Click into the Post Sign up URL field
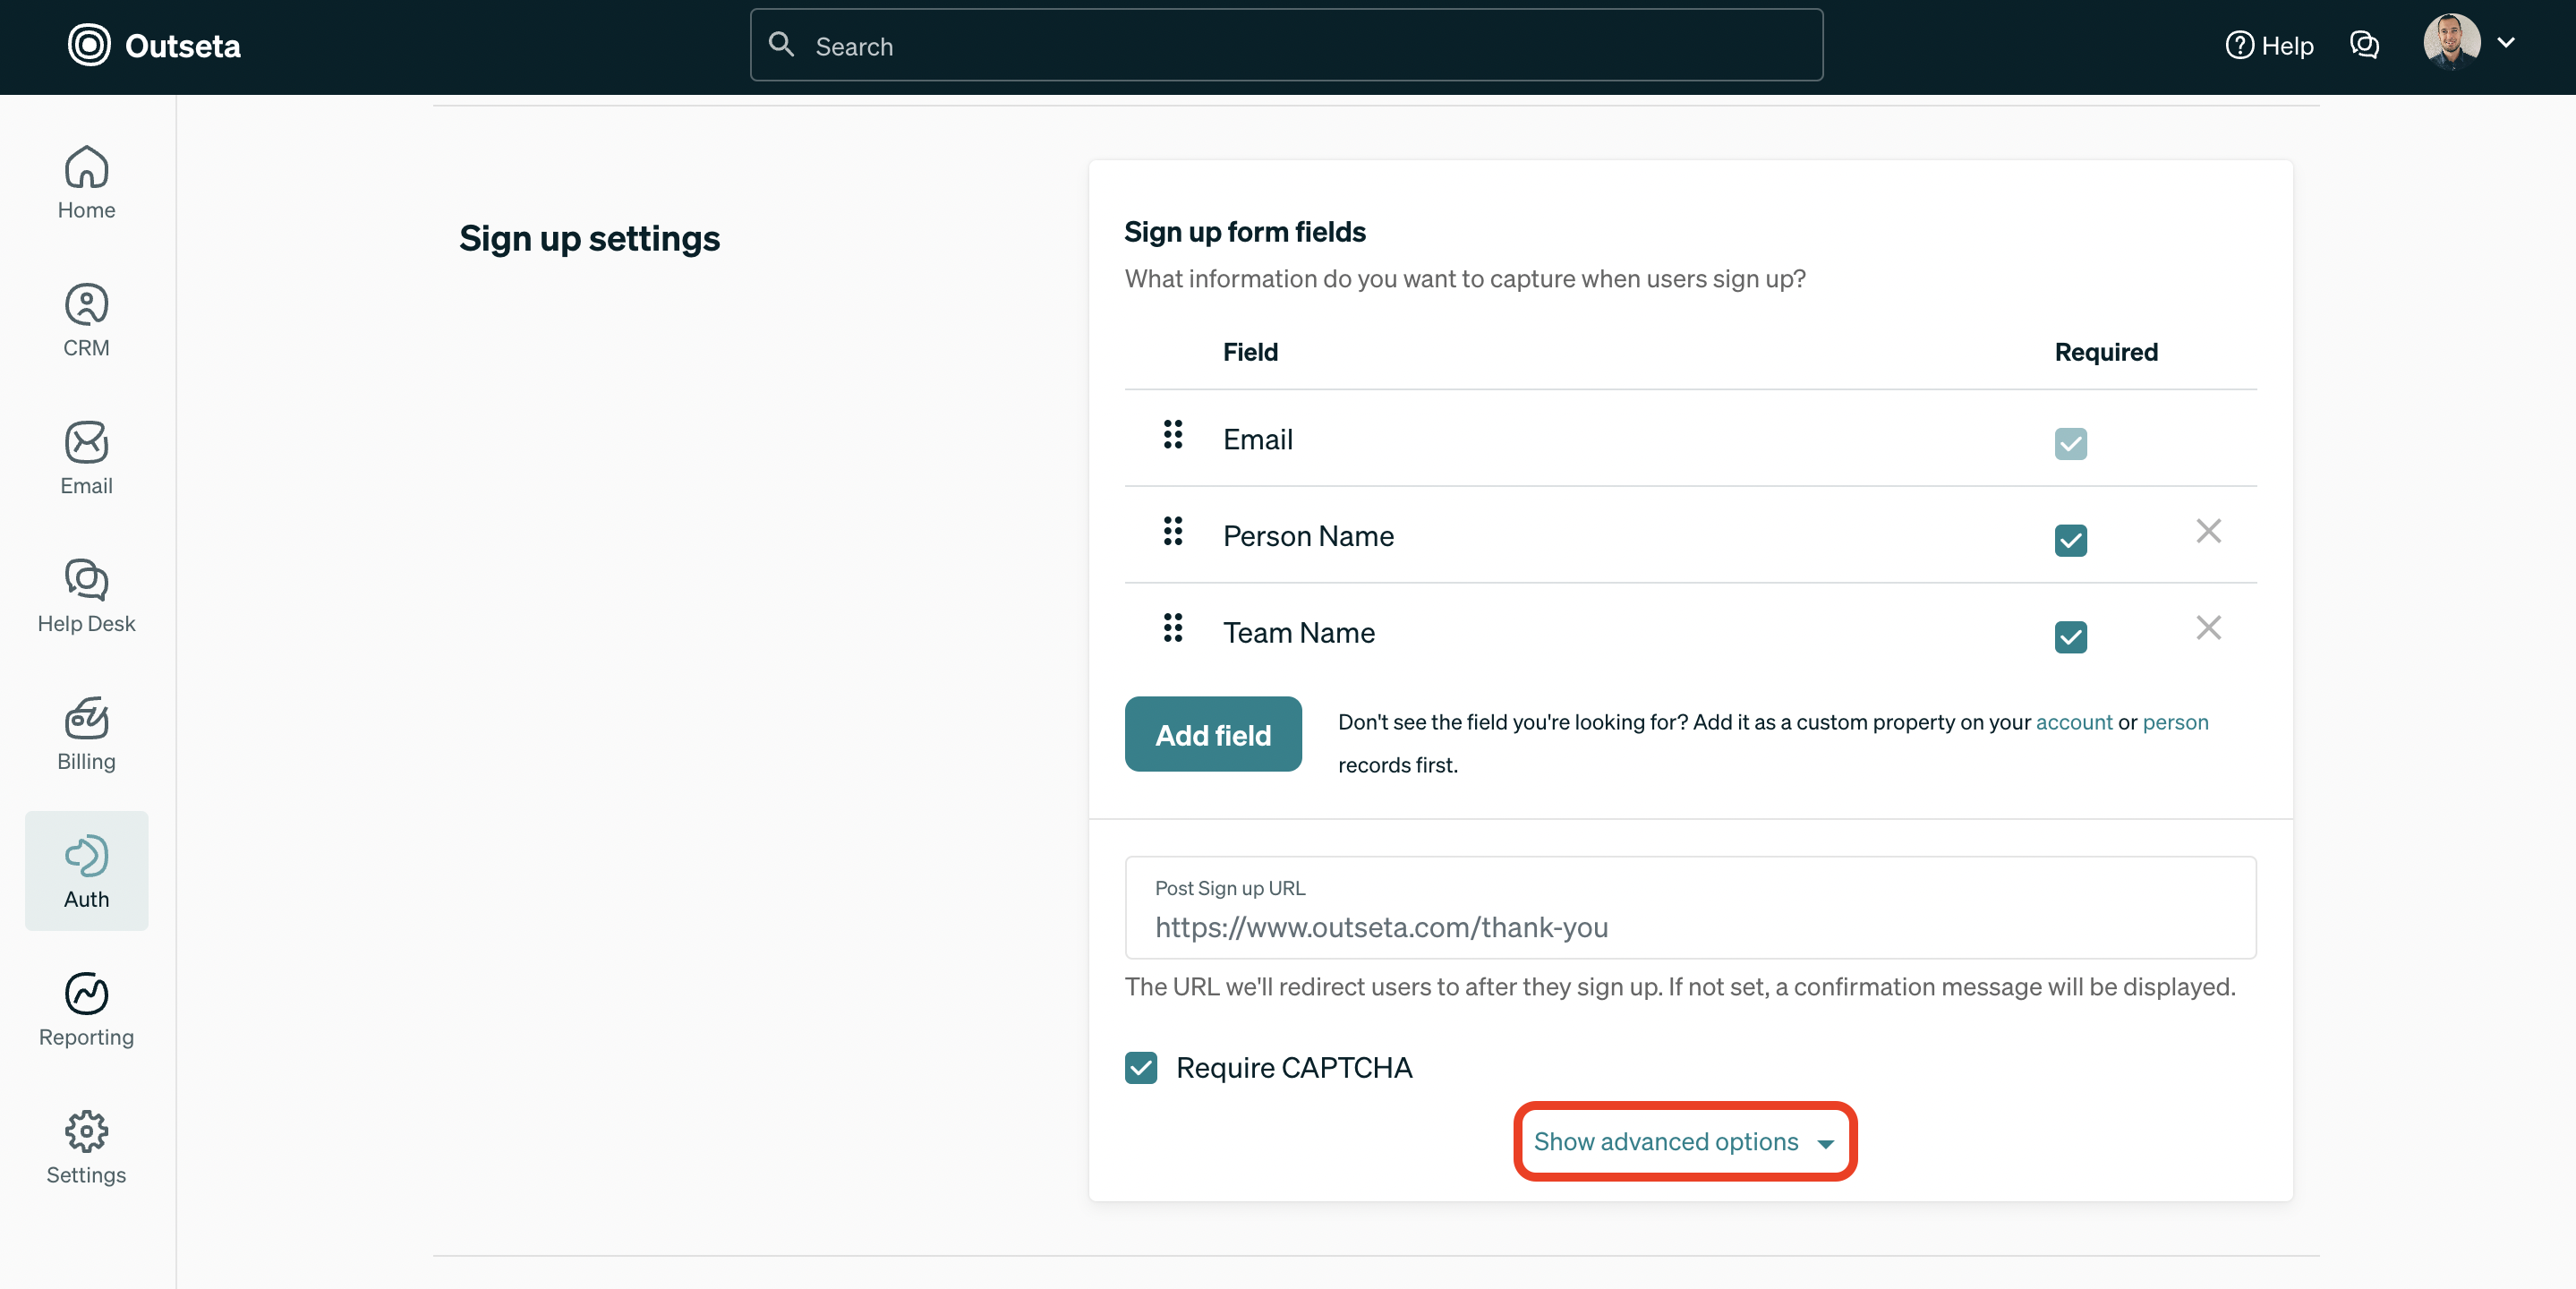Viewport: 2576px width, 1289px height. (x=1689, y=926)
